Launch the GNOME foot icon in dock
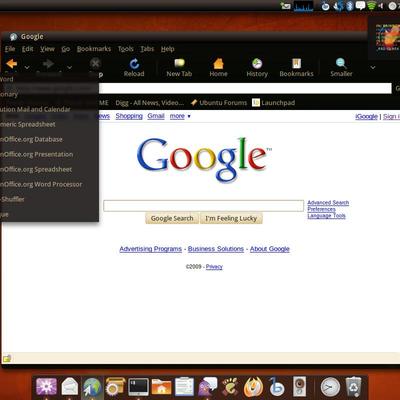Screen dimensions: 400x400 [x=230, y=387]
